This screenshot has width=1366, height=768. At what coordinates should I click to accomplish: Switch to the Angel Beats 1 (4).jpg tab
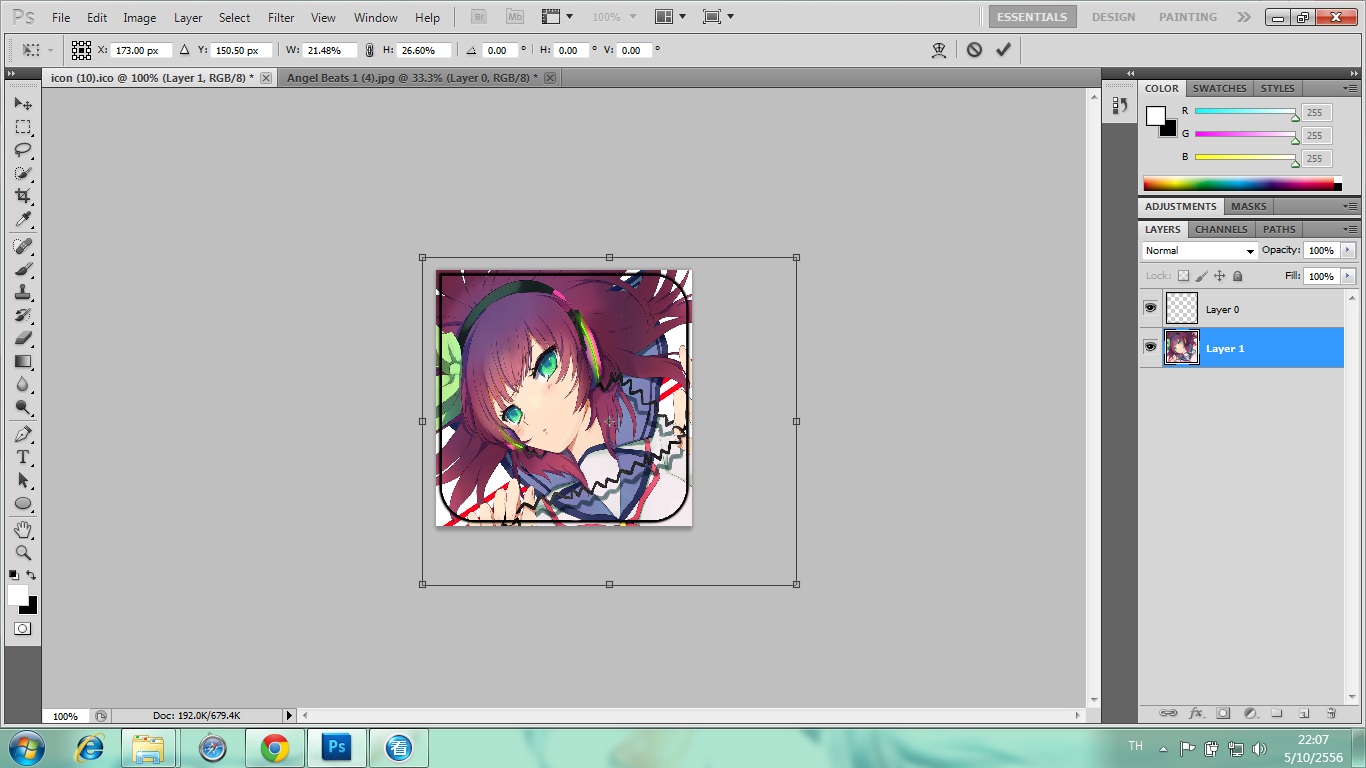[x=411, y=77]
